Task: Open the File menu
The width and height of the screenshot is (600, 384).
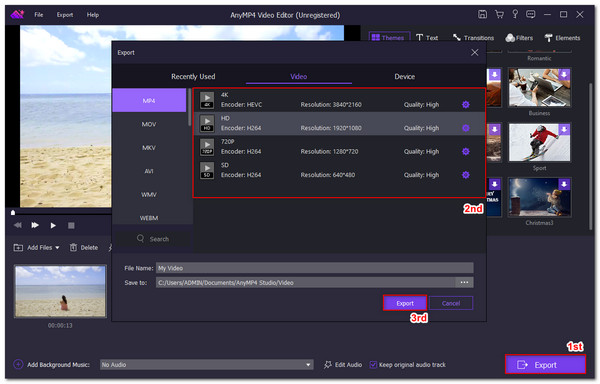Action: coord(39,15)
